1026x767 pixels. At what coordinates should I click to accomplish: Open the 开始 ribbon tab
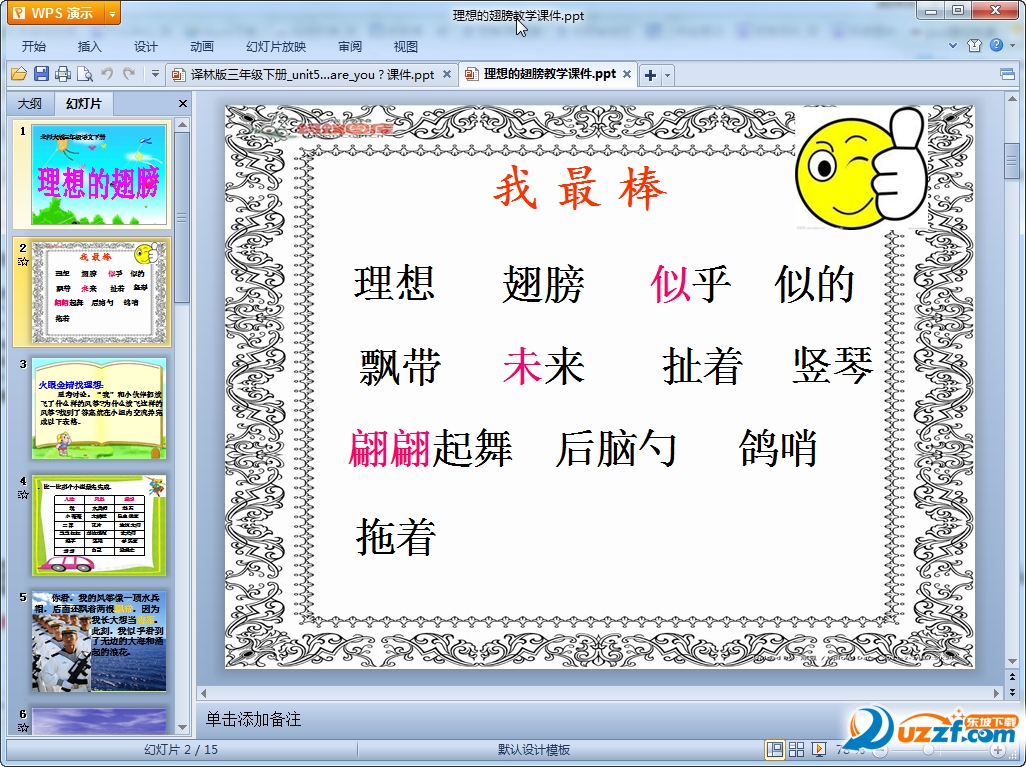click(x=34, y=46)
